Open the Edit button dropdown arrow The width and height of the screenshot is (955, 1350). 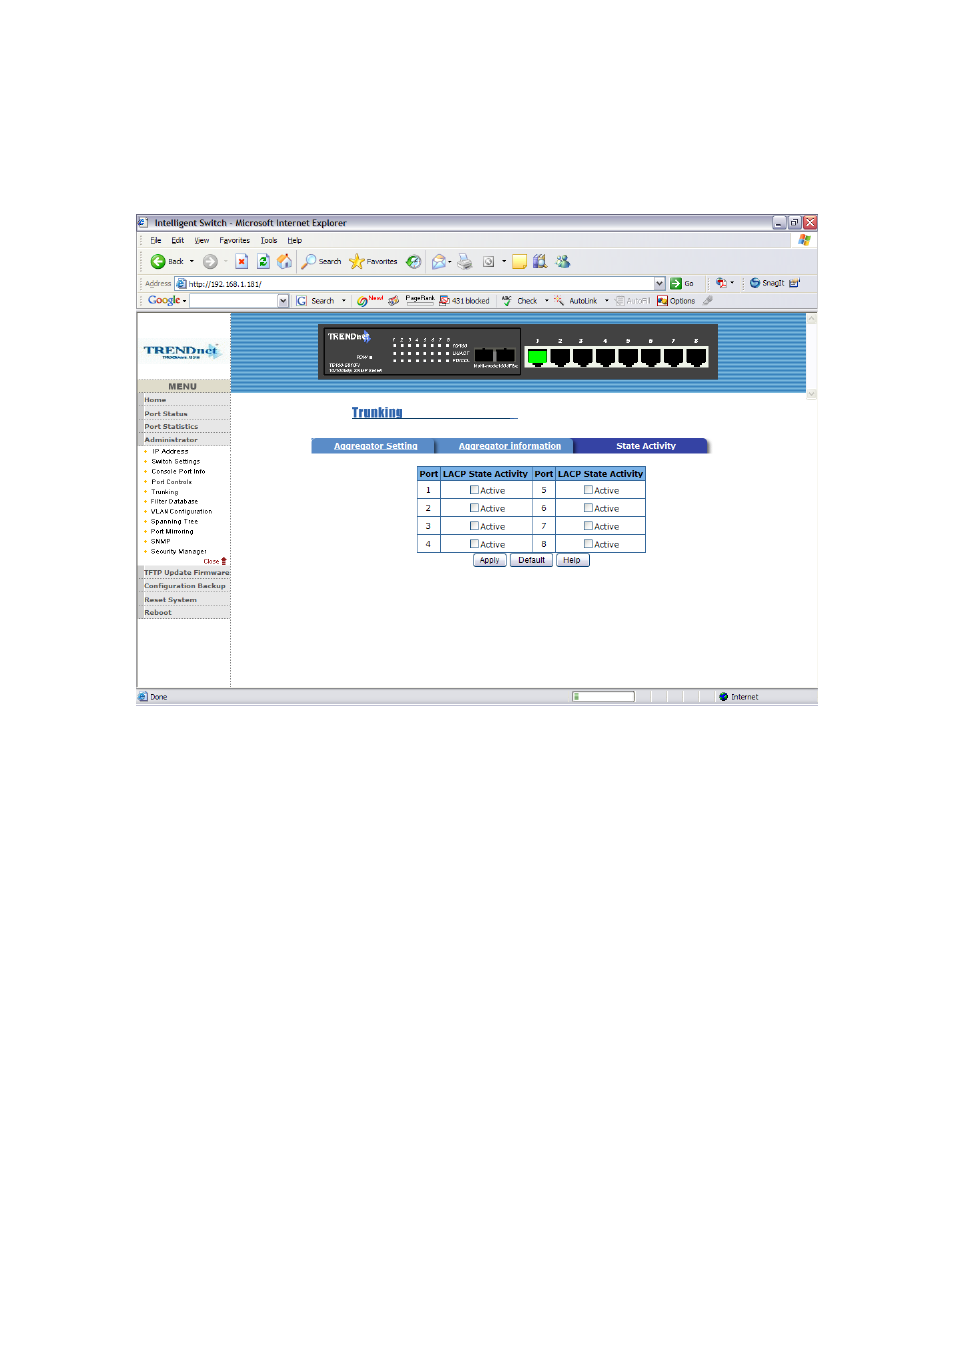coord(504,261)
